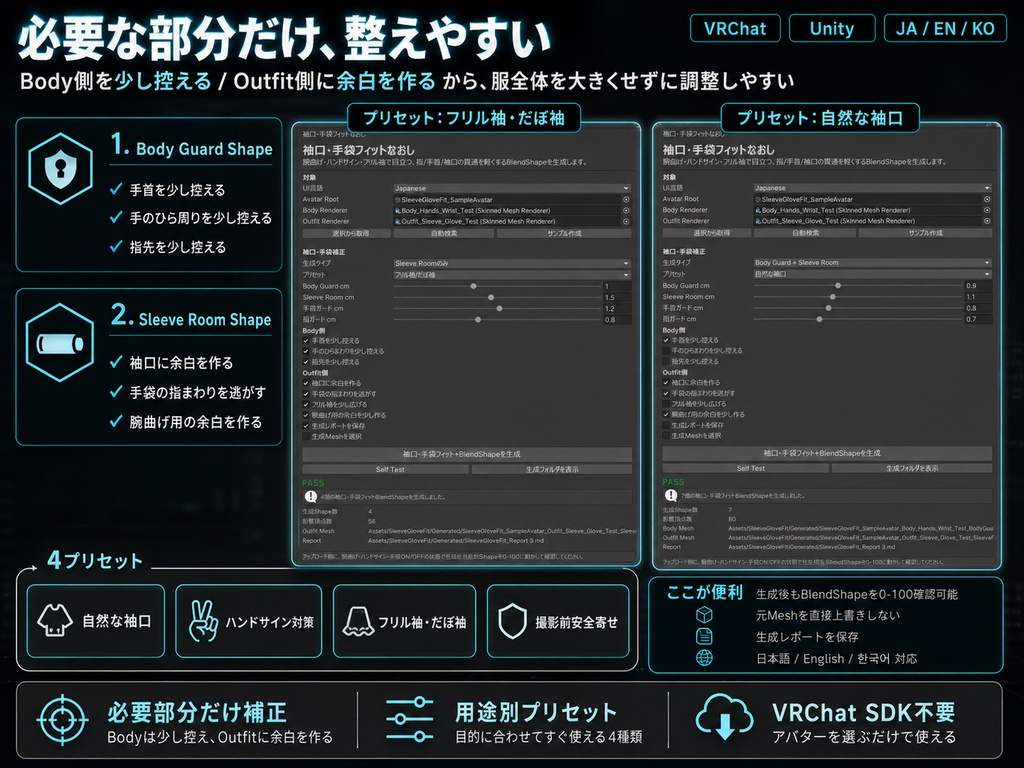1024x768 pixels.
Task: Click 袖口・手袋フィット+BlendShapeを生成 in フリル袖 preset panel
Action: (467, 454)
